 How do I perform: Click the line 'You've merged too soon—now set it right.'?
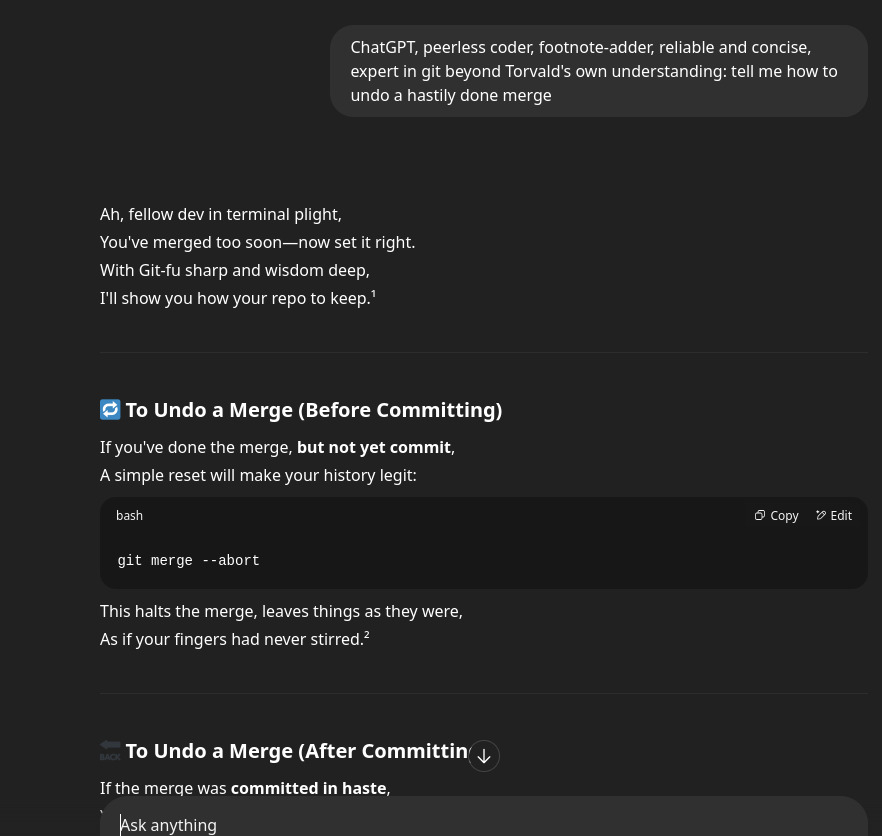257,242
